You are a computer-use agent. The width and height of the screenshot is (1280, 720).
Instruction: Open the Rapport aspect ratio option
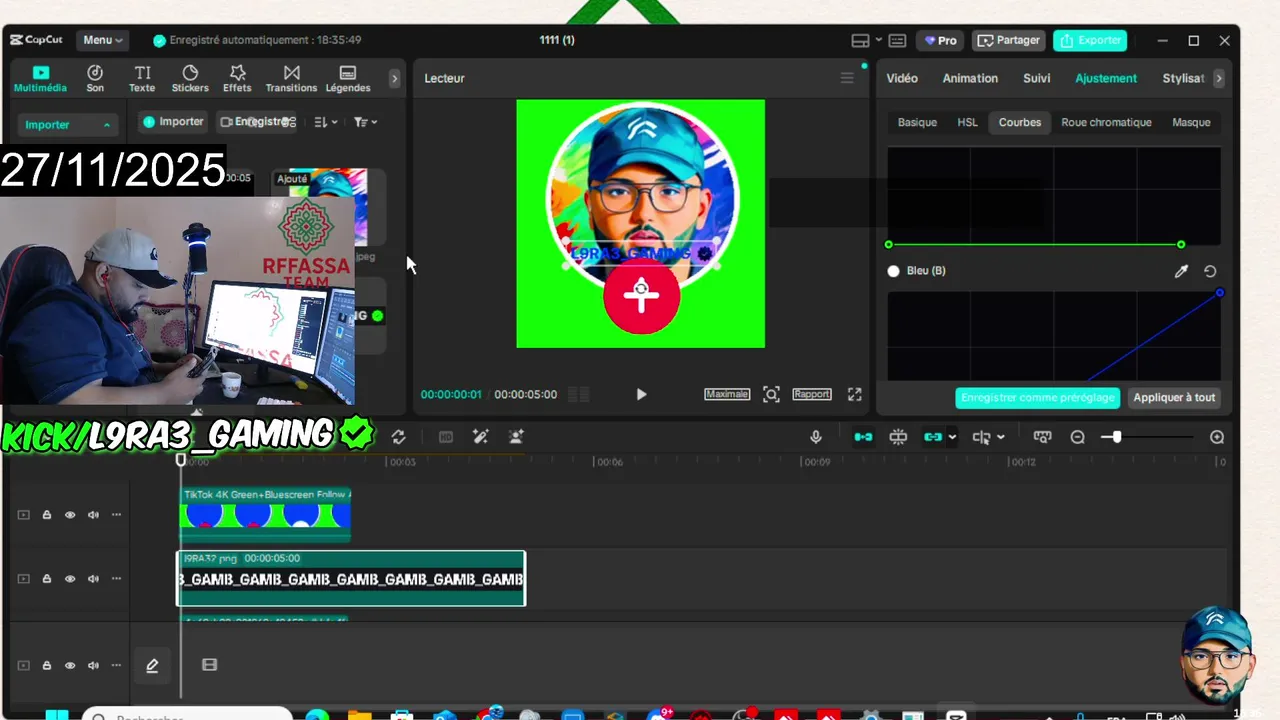pyautogui.click(x=812, y=394)
